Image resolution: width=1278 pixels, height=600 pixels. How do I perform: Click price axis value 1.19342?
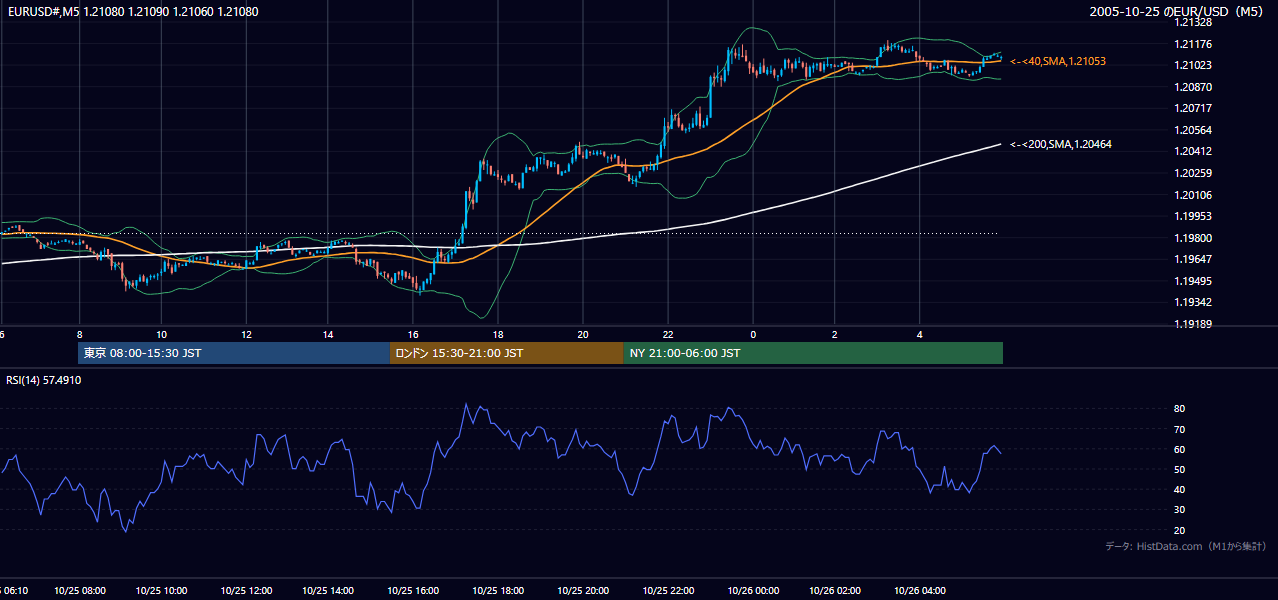pyautogui.click(x=1194, y=302)
